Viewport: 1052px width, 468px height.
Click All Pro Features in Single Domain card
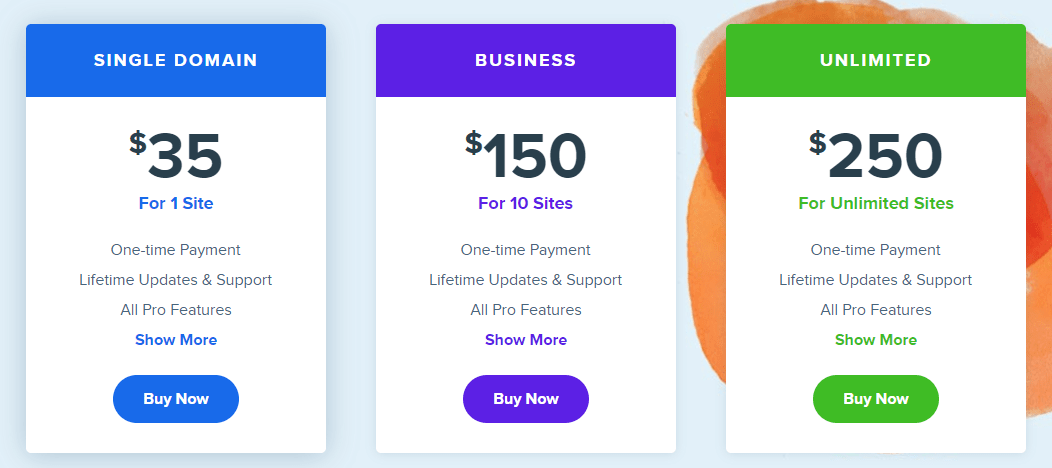click(176, 310)
